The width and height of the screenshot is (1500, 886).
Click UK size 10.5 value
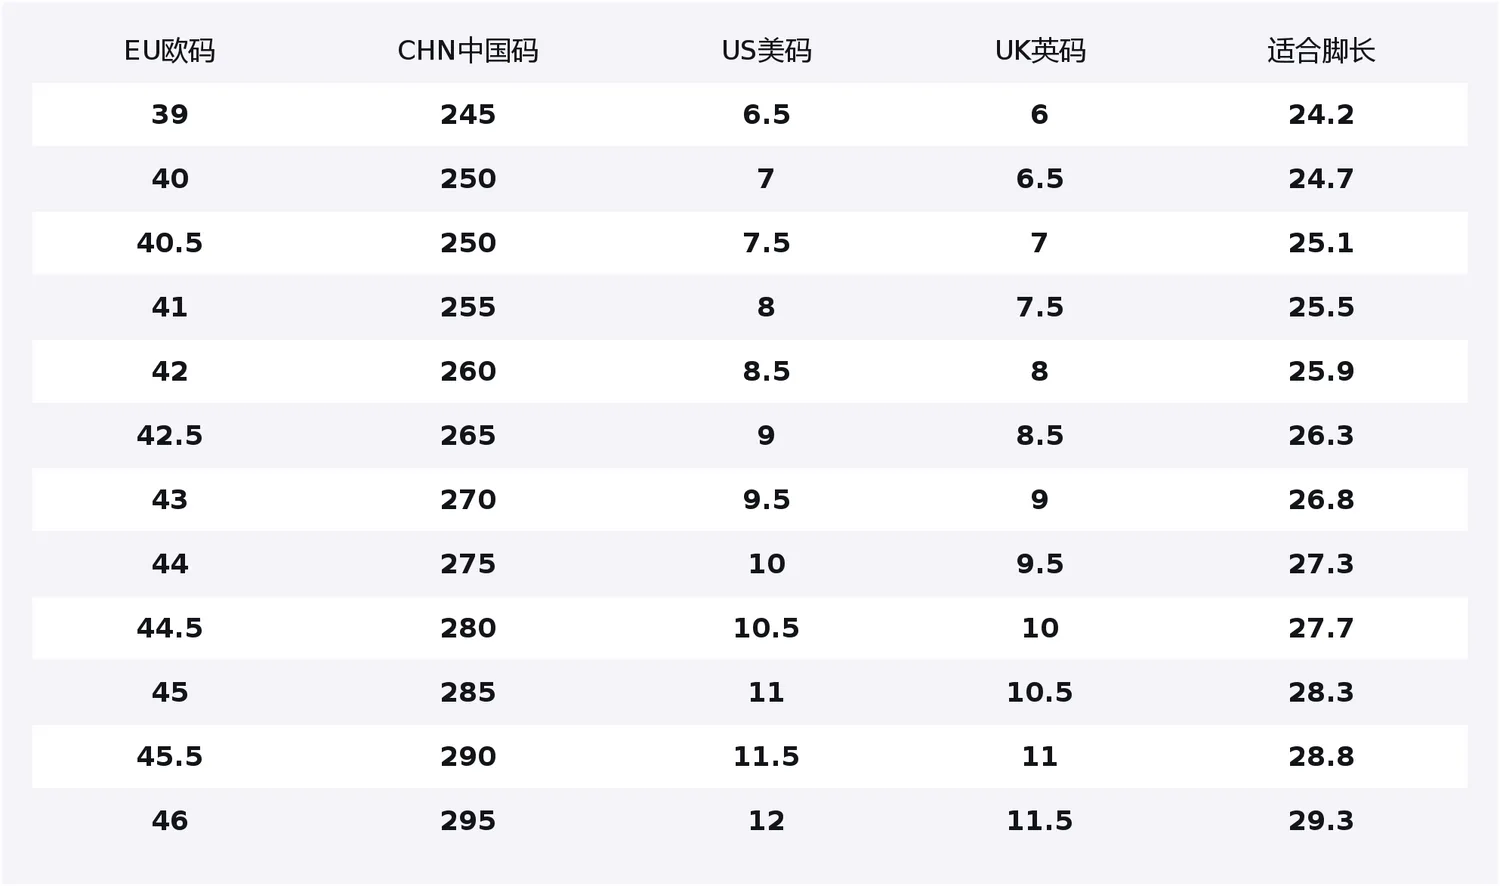(1040, 692)
